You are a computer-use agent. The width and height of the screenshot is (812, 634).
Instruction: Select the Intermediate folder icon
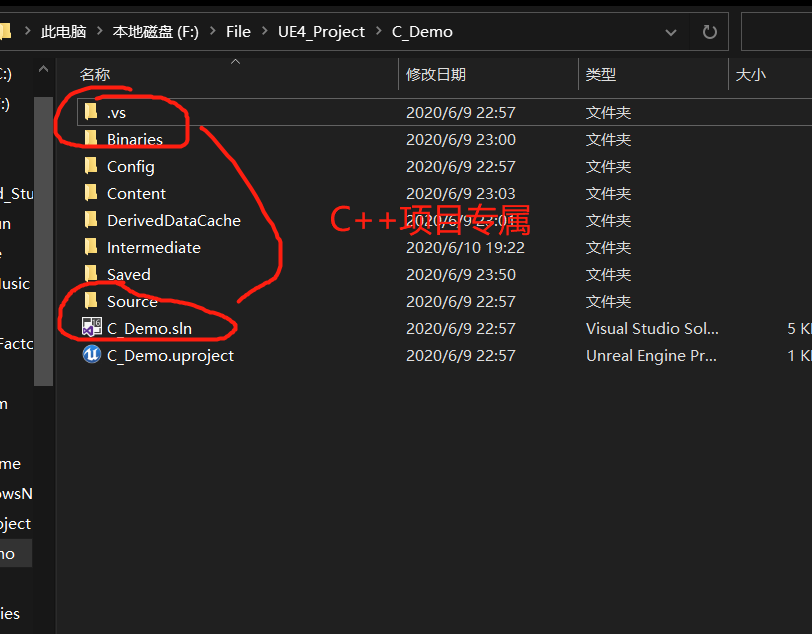tap(91, 247)
